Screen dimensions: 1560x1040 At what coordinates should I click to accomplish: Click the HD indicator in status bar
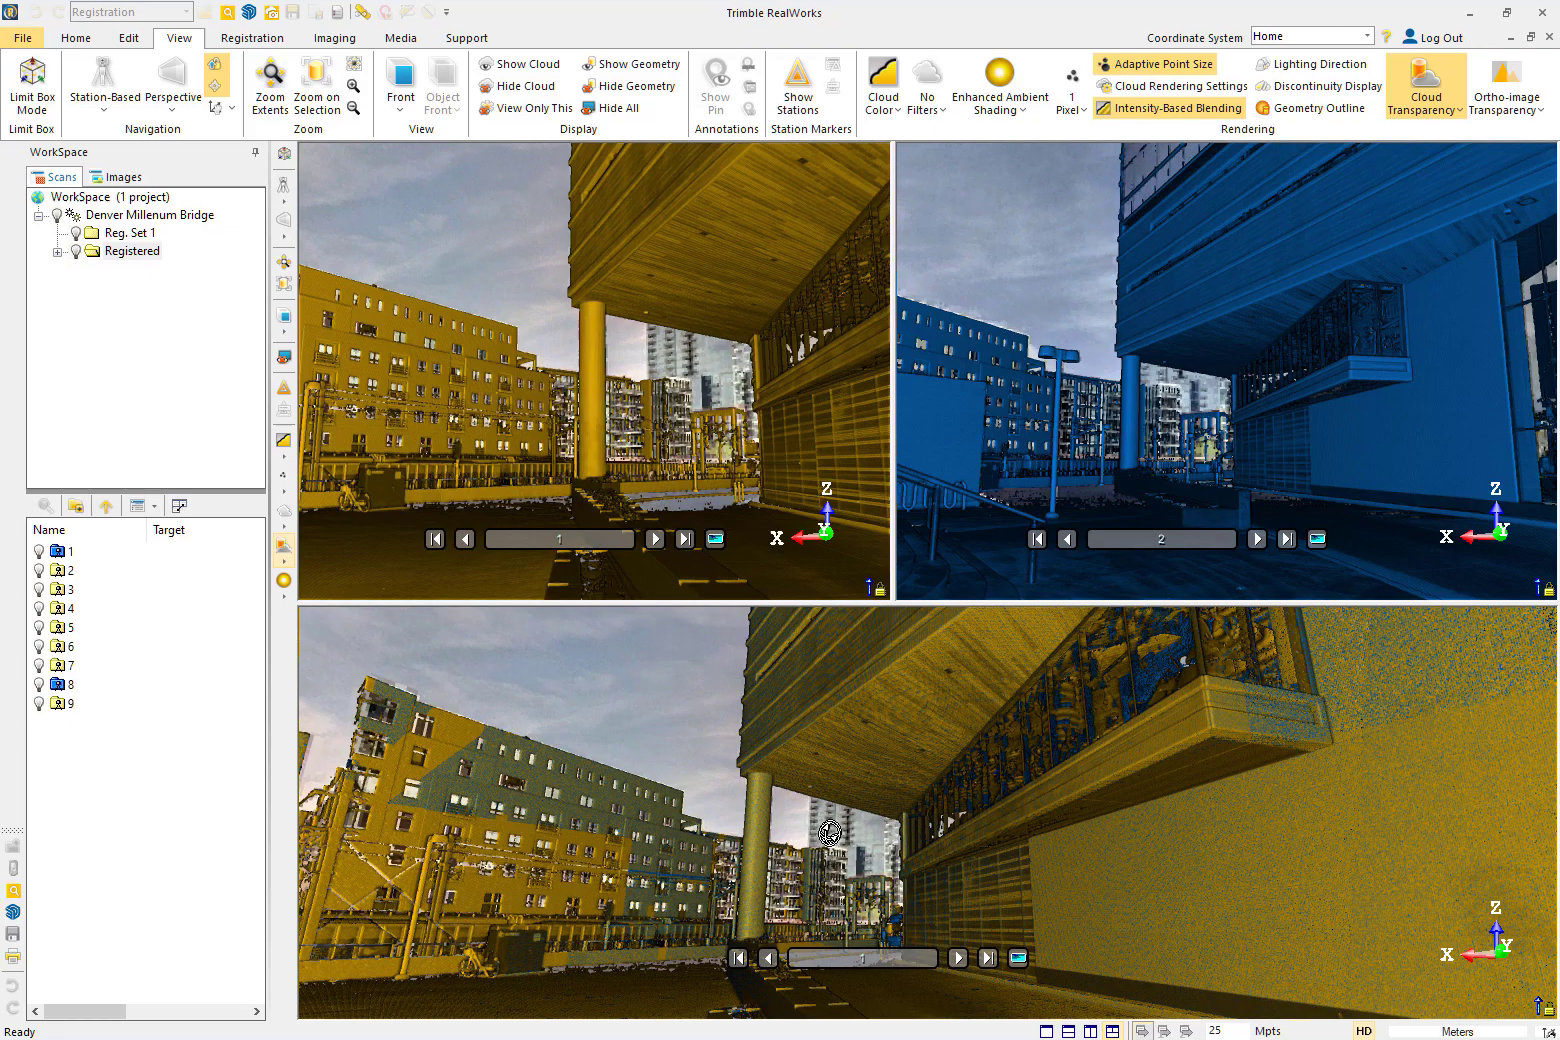click(1363, 1030)
